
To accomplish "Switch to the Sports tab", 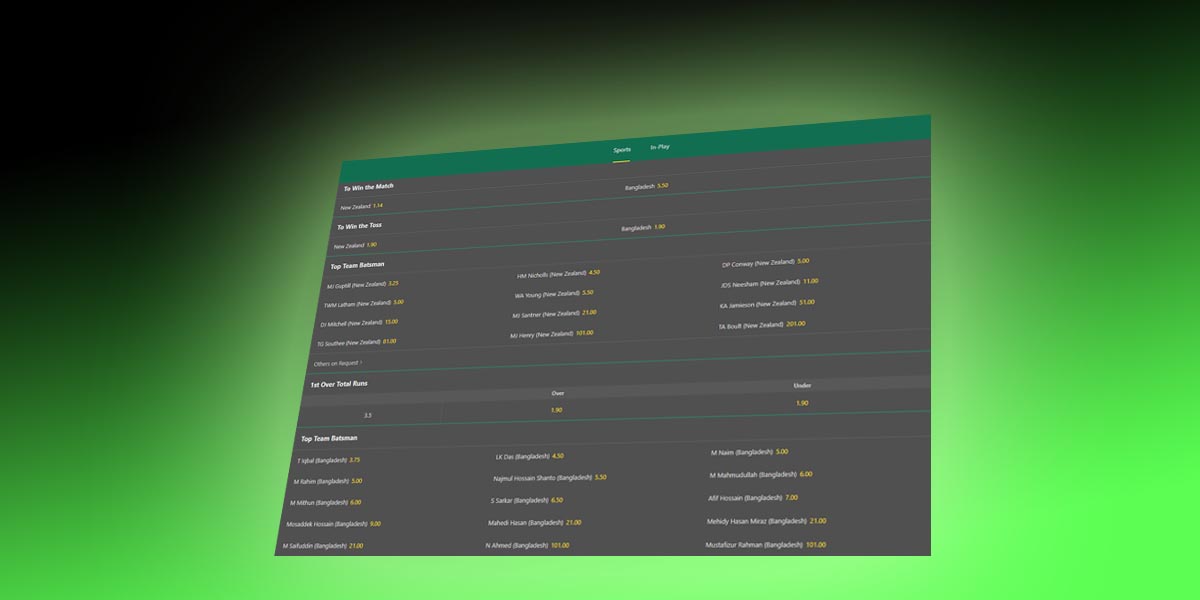I will point(622,150).
